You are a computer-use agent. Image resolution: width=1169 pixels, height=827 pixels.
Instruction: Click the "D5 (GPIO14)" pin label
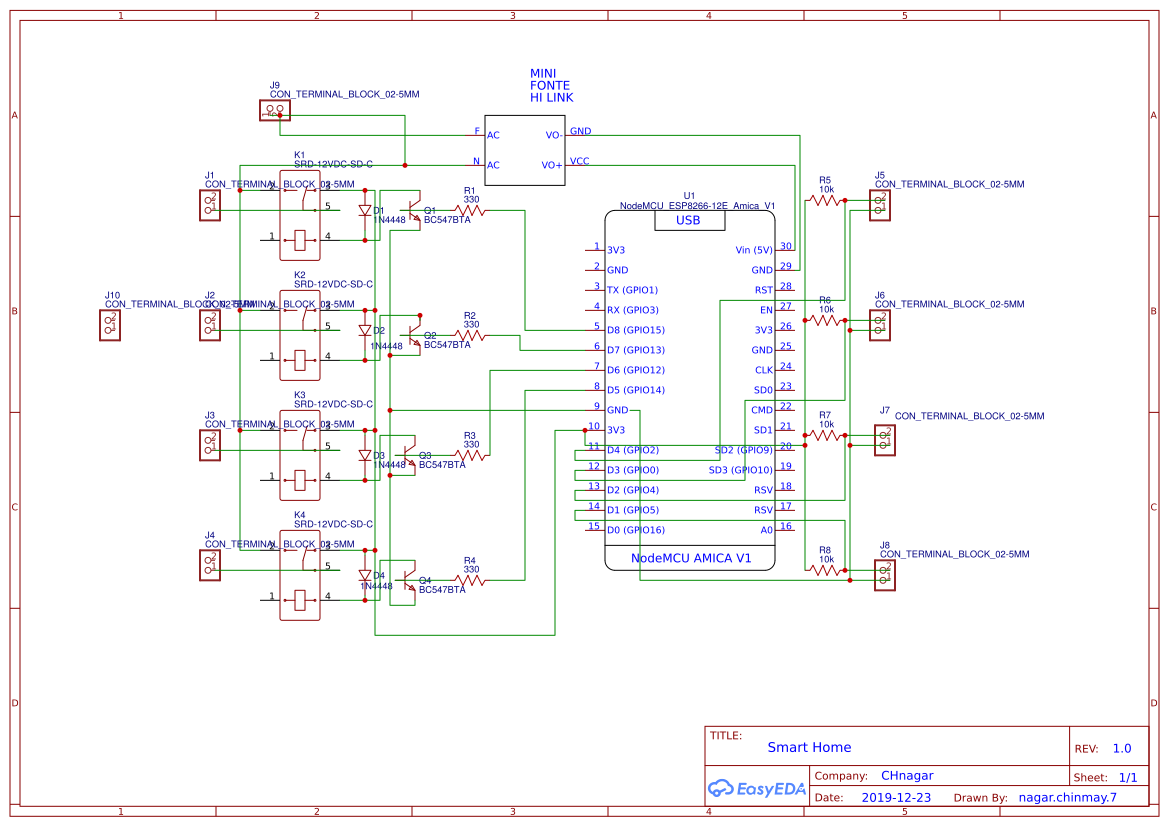point(635,390)
